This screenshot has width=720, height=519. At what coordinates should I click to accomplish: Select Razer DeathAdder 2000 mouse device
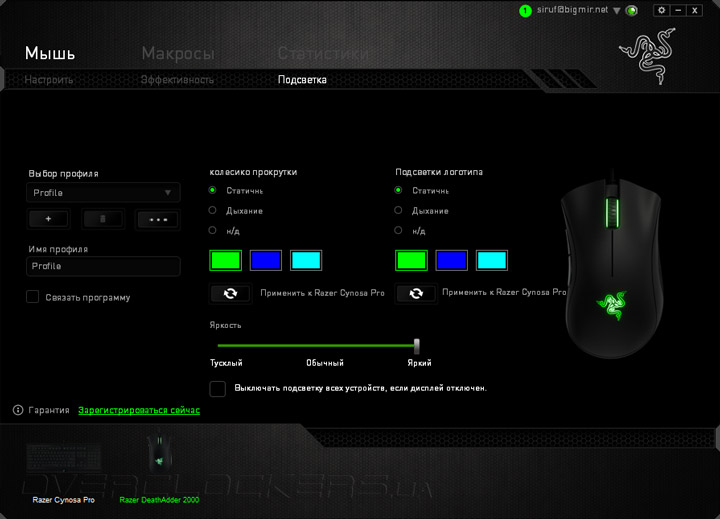point(159,468)
